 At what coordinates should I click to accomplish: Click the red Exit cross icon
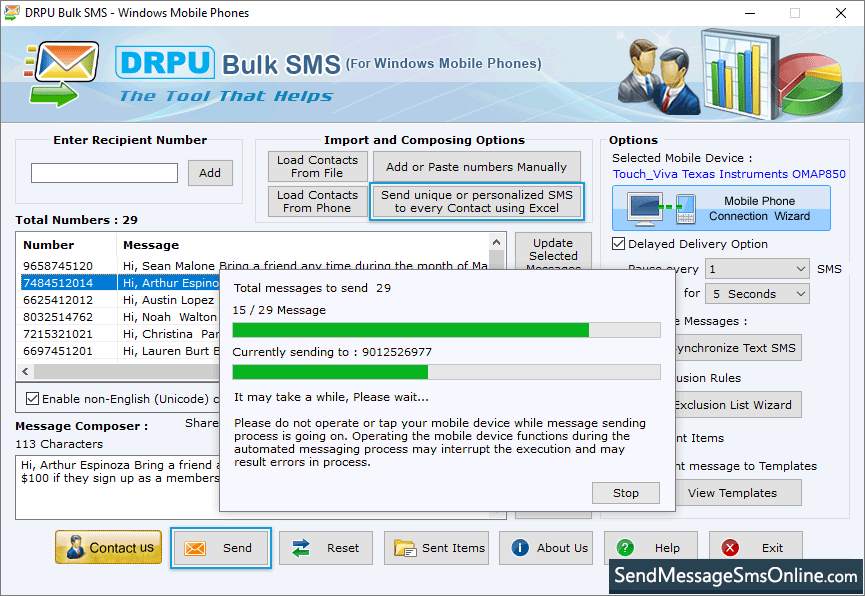click(730, 548)
